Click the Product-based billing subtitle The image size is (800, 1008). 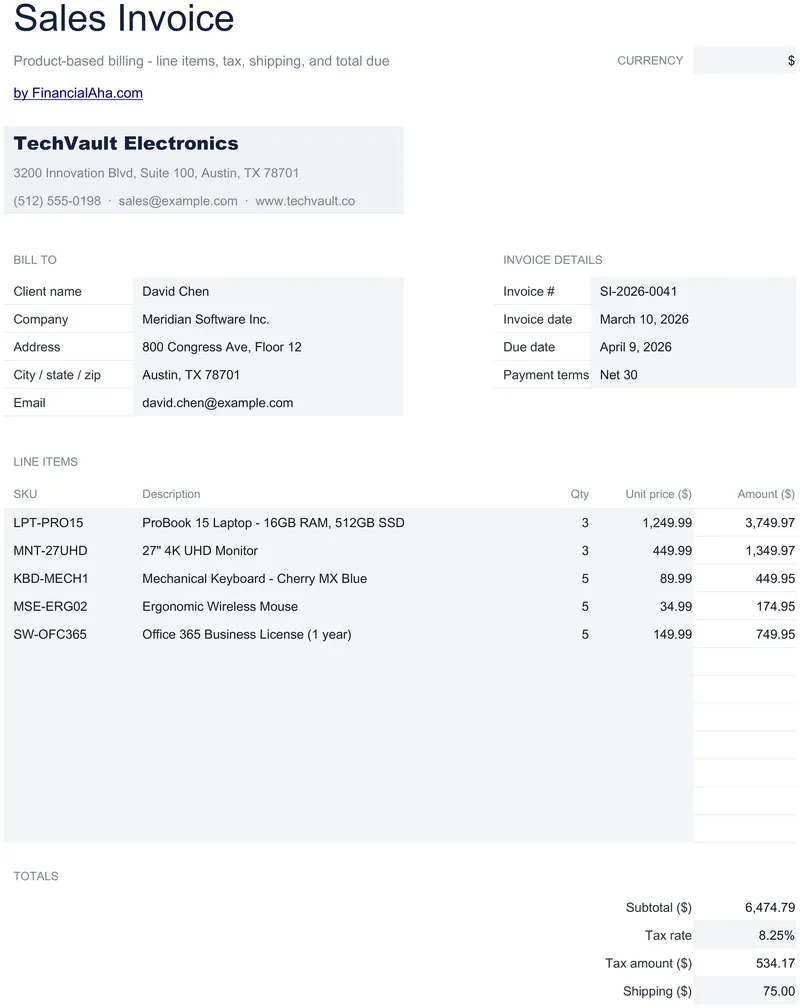pos(201,61)
